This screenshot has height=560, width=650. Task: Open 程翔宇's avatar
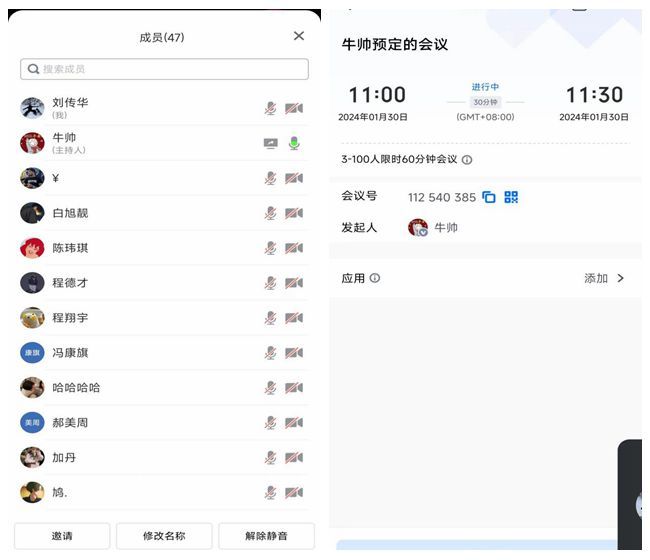32,318
